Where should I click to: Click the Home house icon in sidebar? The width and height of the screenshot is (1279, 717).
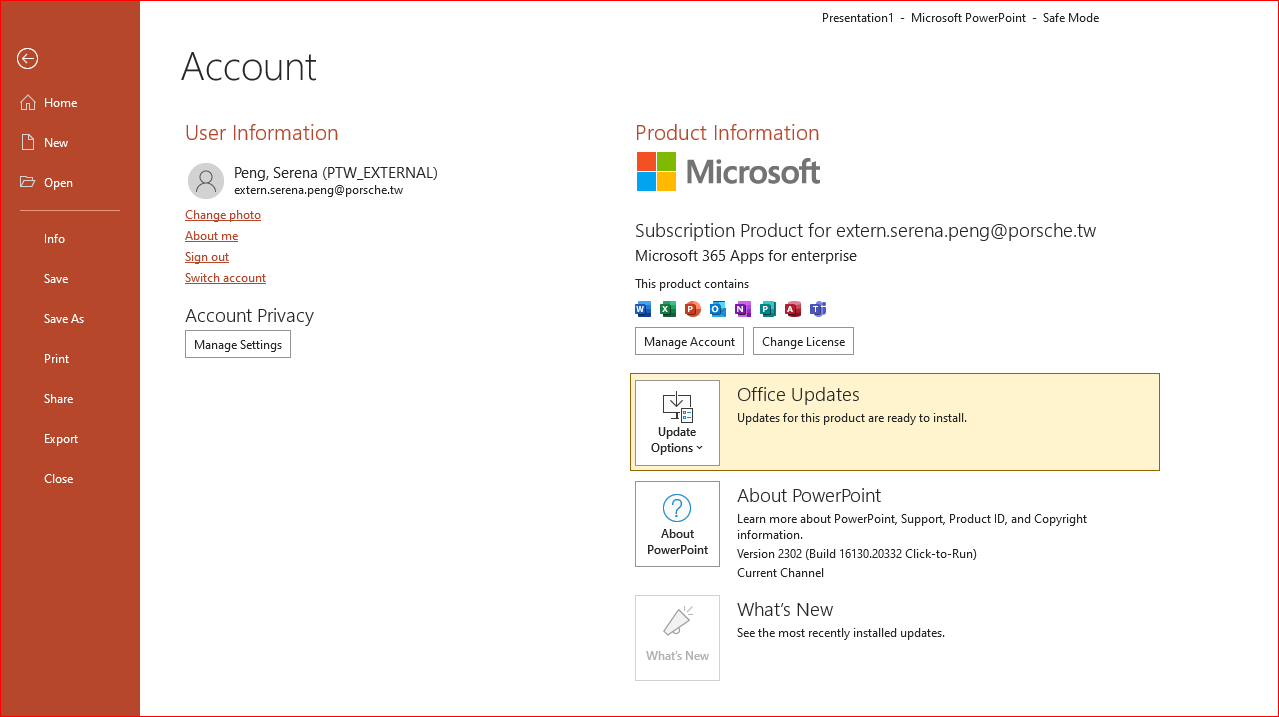[28, 102]
